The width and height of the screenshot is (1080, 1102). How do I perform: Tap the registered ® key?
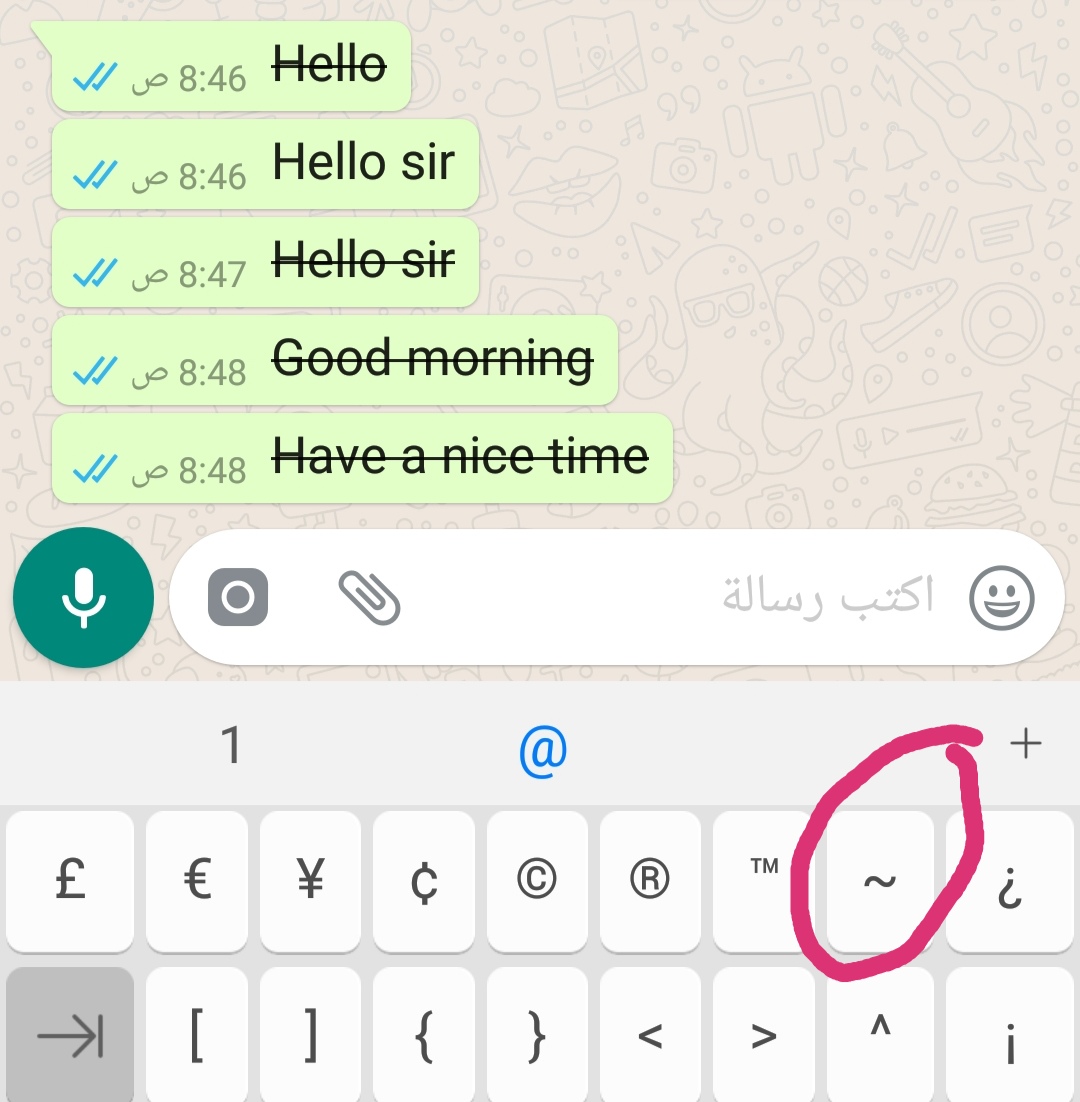[x=651, y=881]
